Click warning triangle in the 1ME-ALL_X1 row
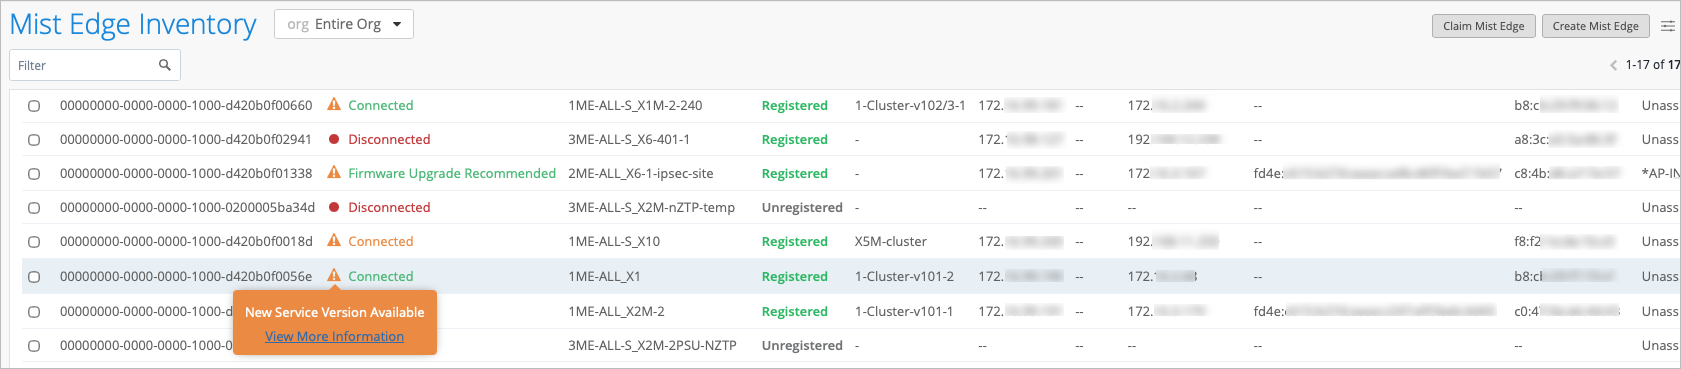The height and width of the screenshot is (369, 1681). pos(334,275)
